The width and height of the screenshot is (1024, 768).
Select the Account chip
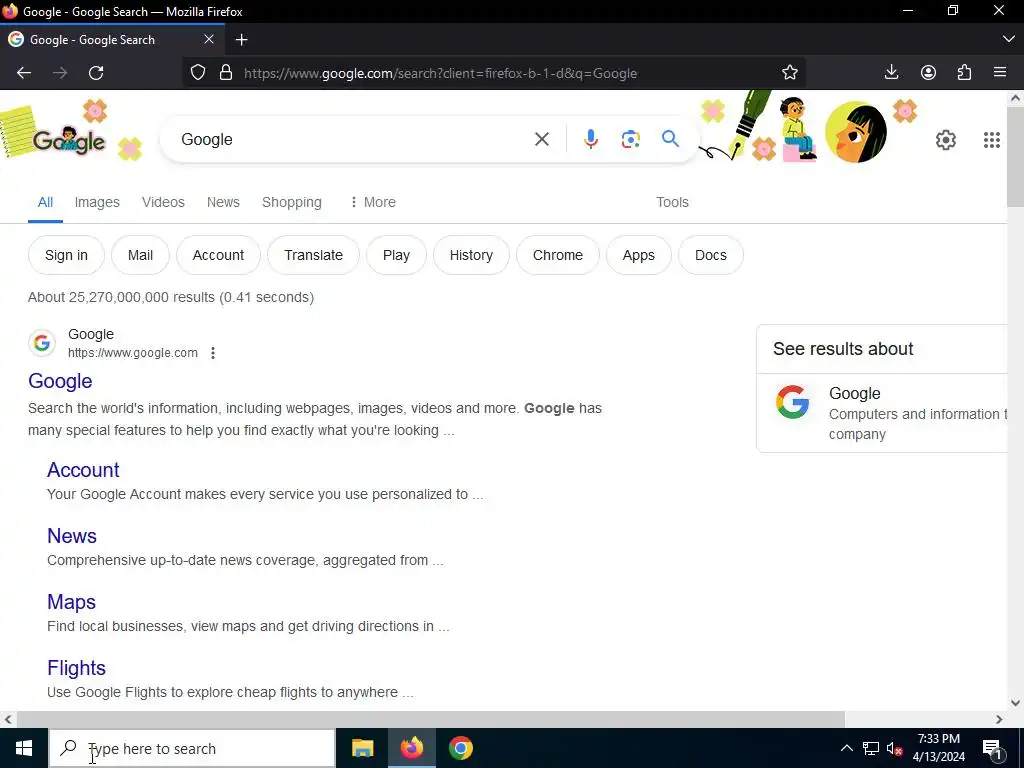coord(218,255)
